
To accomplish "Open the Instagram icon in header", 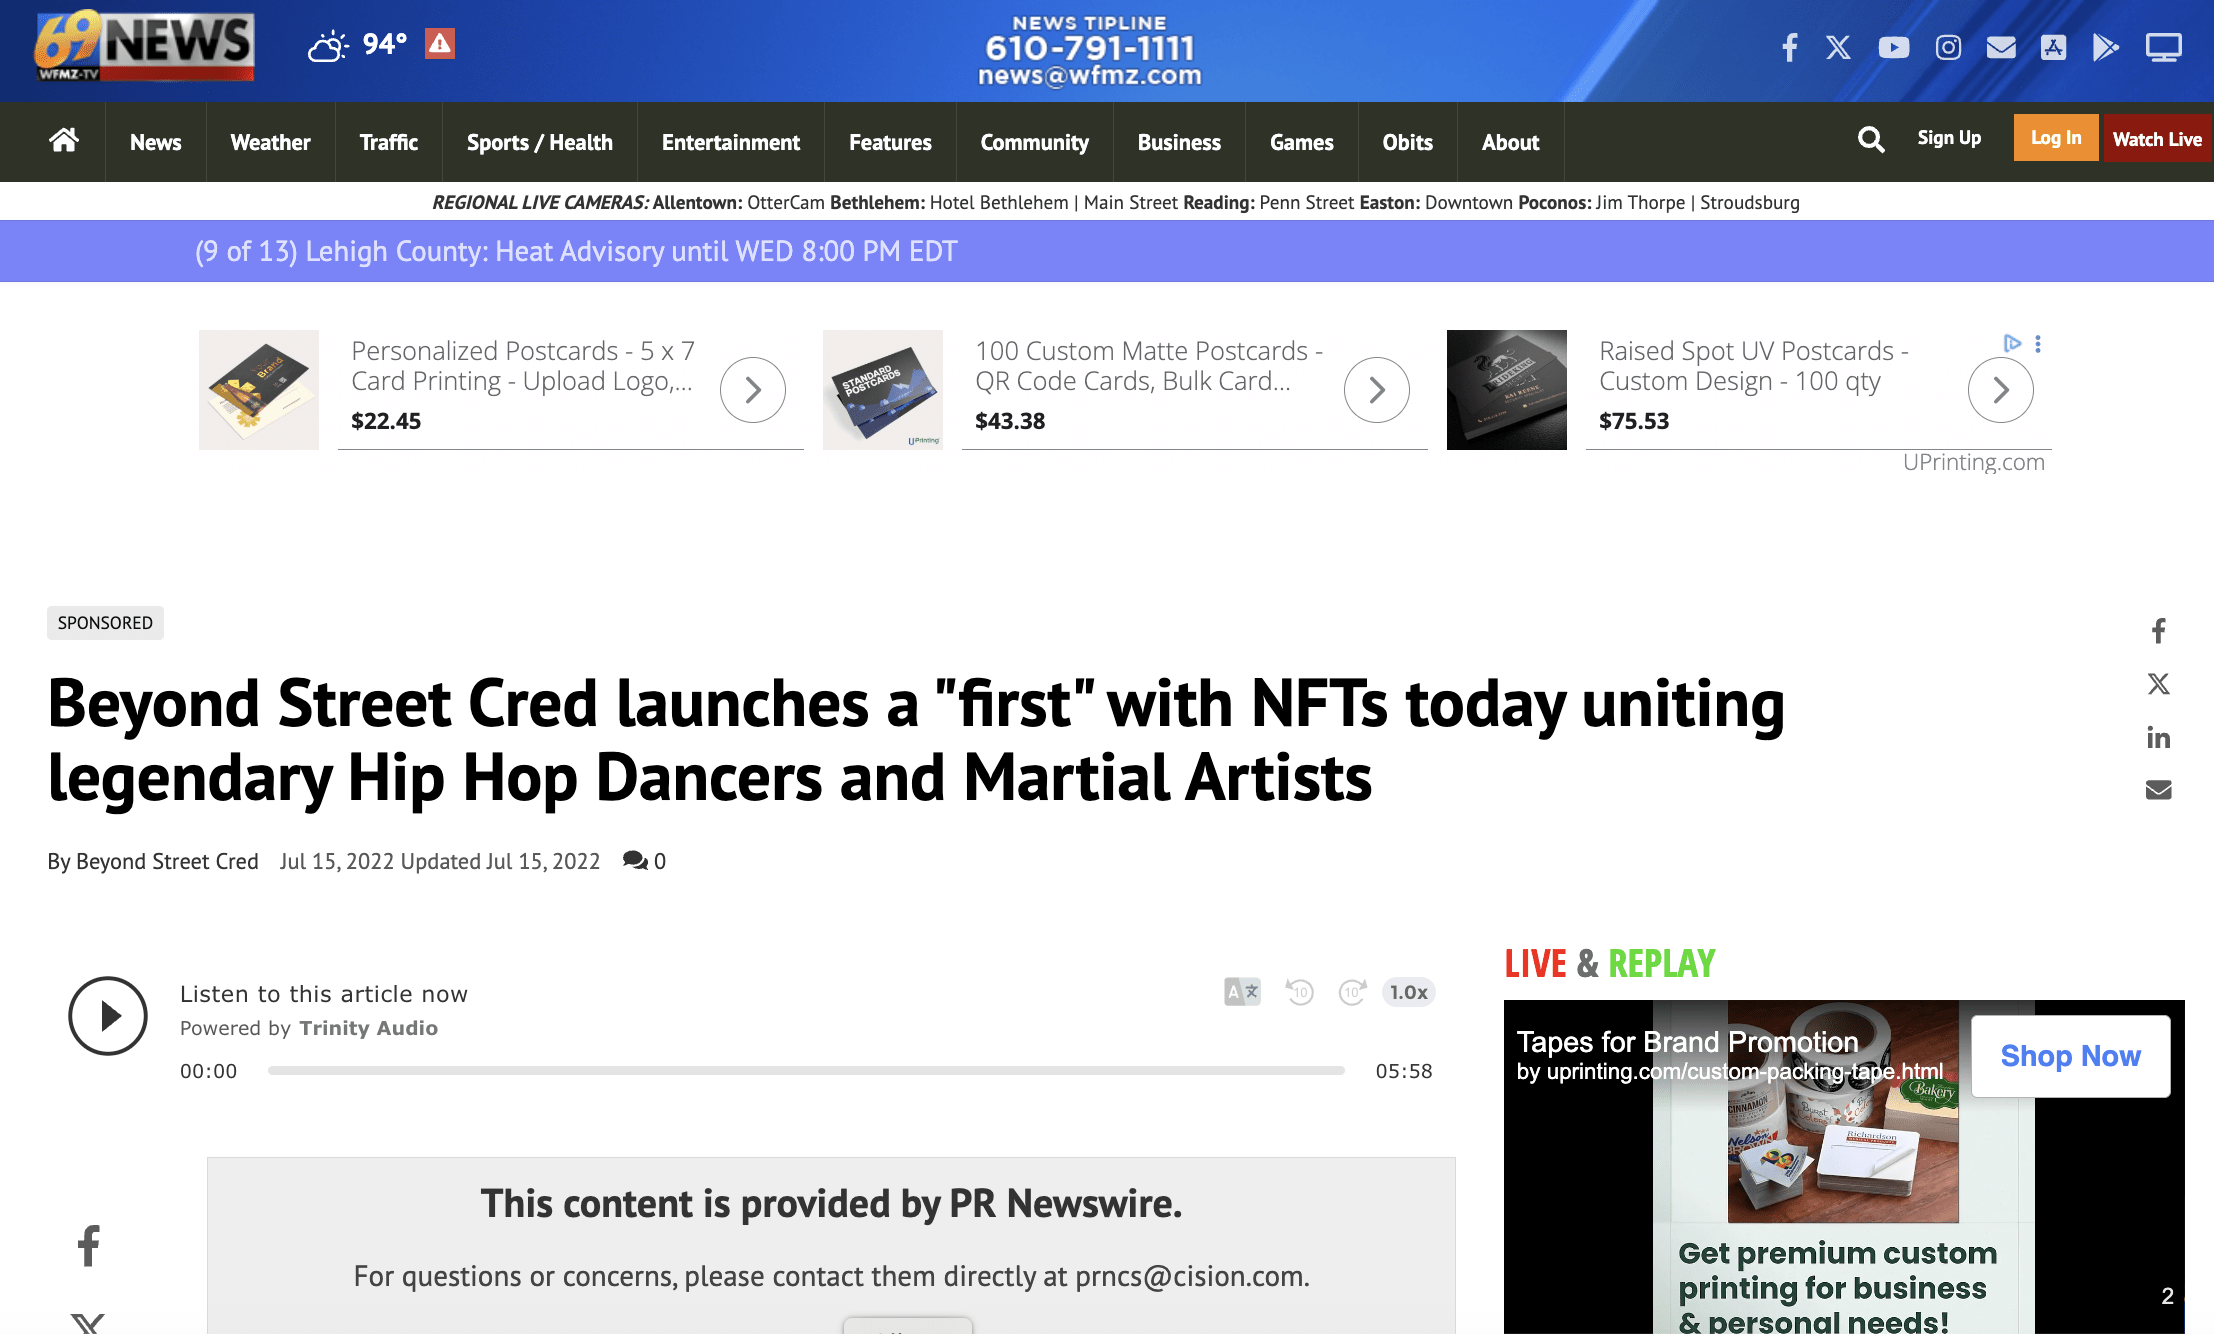I will click(x=1947, y=47).
